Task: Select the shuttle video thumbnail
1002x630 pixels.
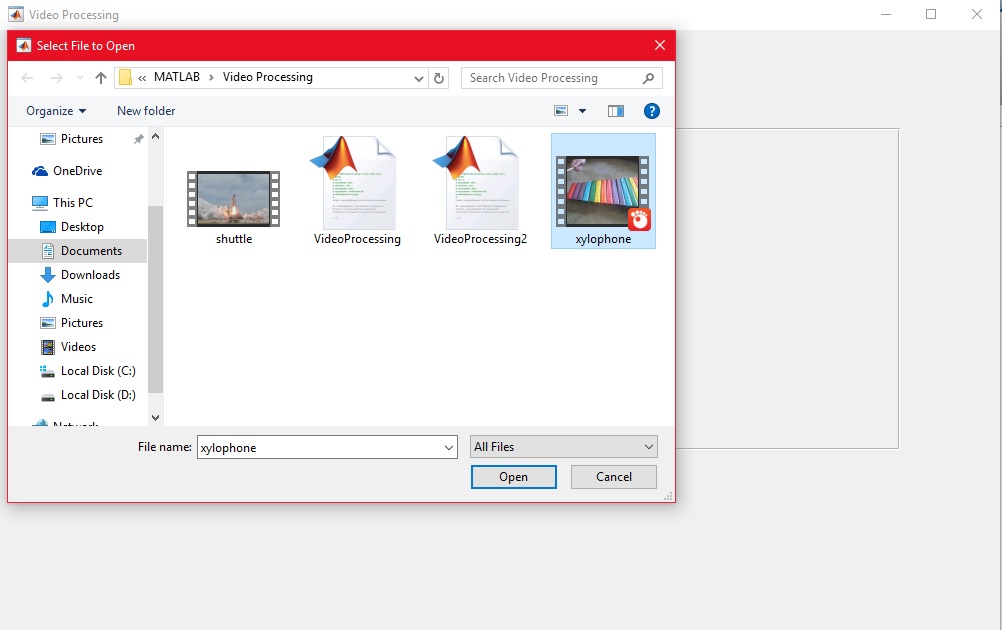Action: click(x=234, y=200)
